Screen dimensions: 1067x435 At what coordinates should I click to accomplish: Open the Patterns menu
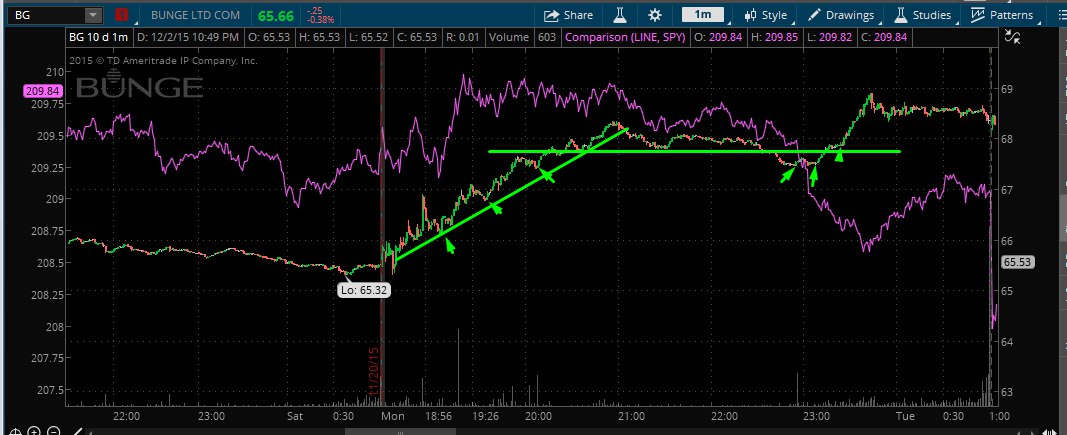1003,15
